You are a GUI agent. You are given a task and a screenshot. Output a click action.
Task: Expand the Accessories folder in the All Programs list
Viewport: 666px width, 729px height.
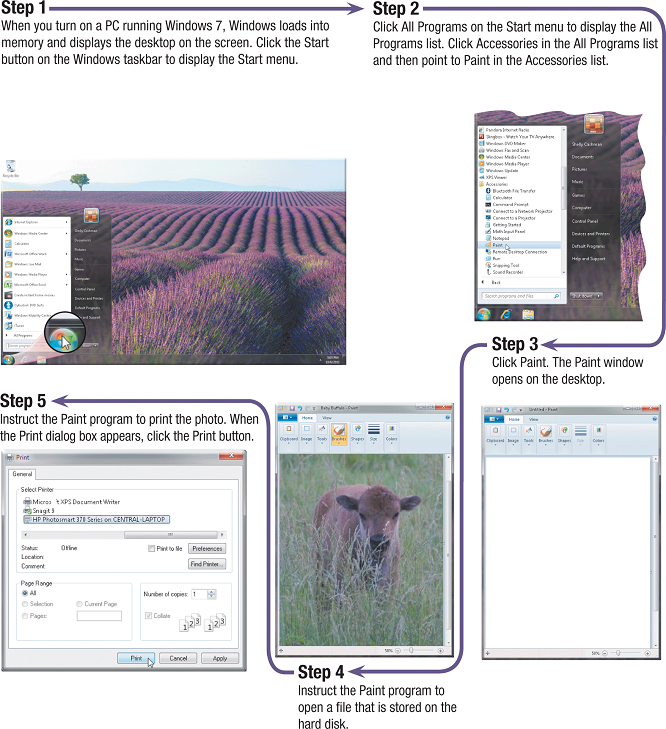click(x=493, y=184)
